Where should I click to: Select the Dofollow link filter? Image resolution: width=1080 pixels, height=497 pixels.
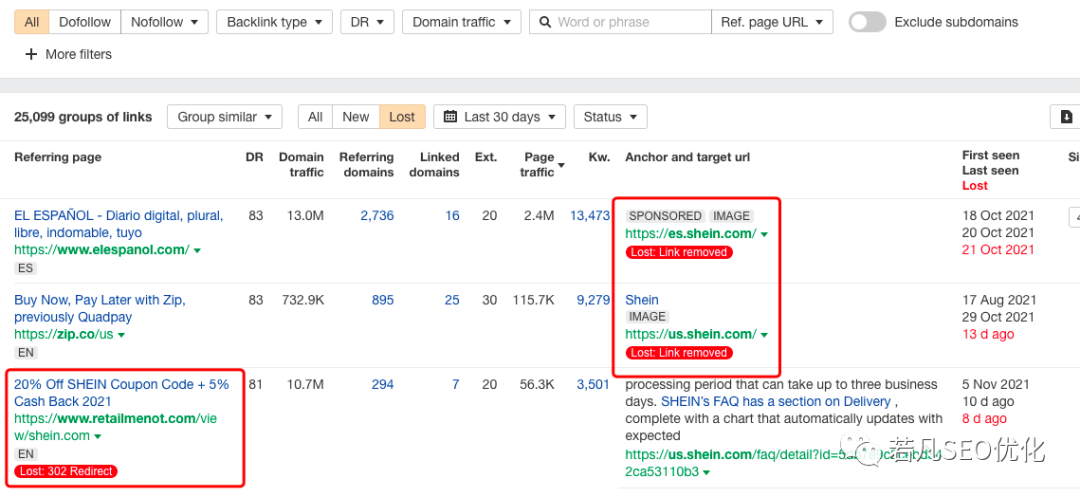coord(84,22)
